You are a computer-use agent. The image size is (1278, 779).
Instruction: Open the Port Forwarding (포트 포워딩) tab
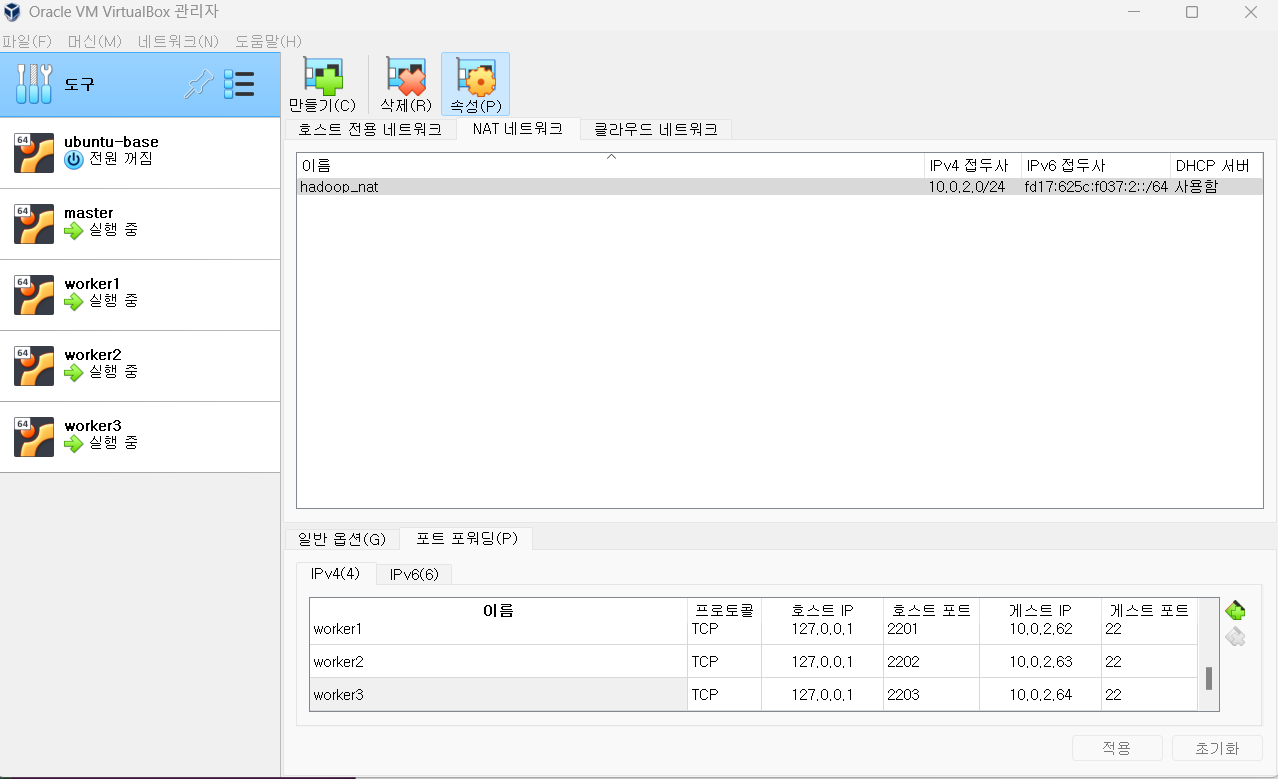[x=466, y=538]
